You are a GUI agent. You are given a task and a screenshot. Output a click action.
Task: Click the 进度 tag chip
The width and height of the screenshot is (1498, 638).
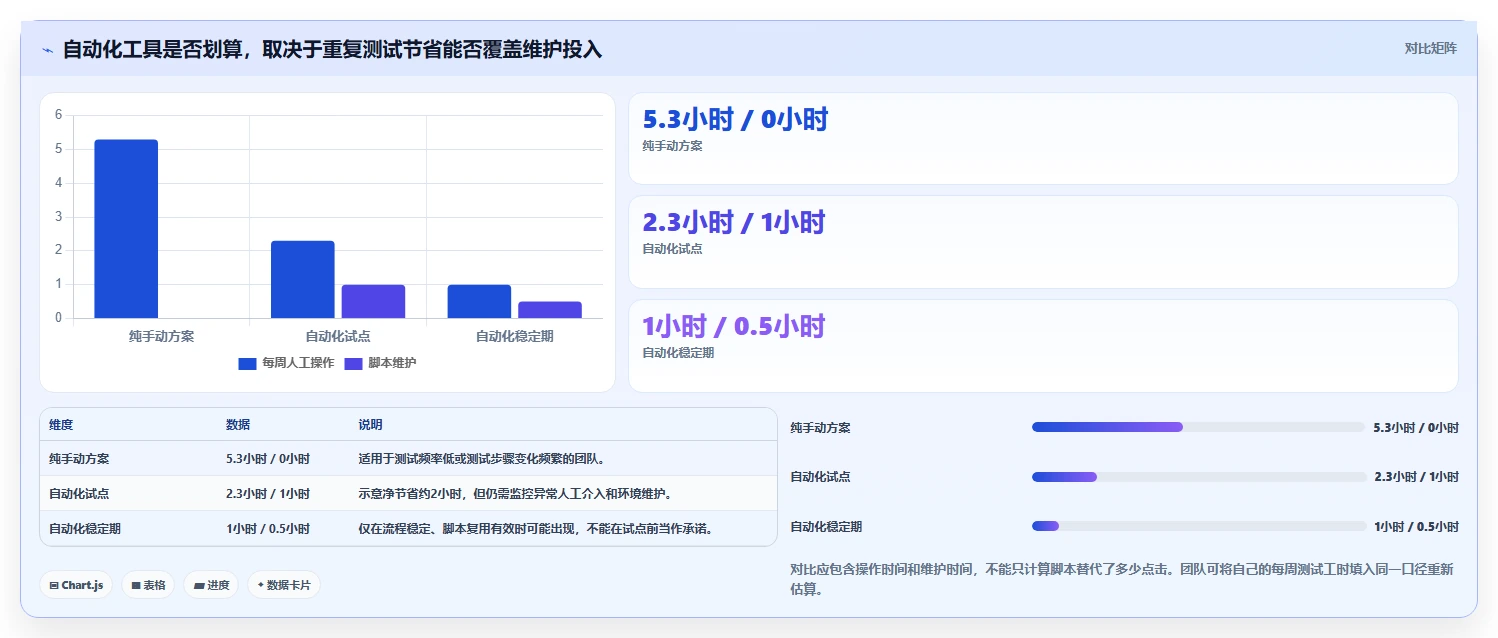pos(211,585)
